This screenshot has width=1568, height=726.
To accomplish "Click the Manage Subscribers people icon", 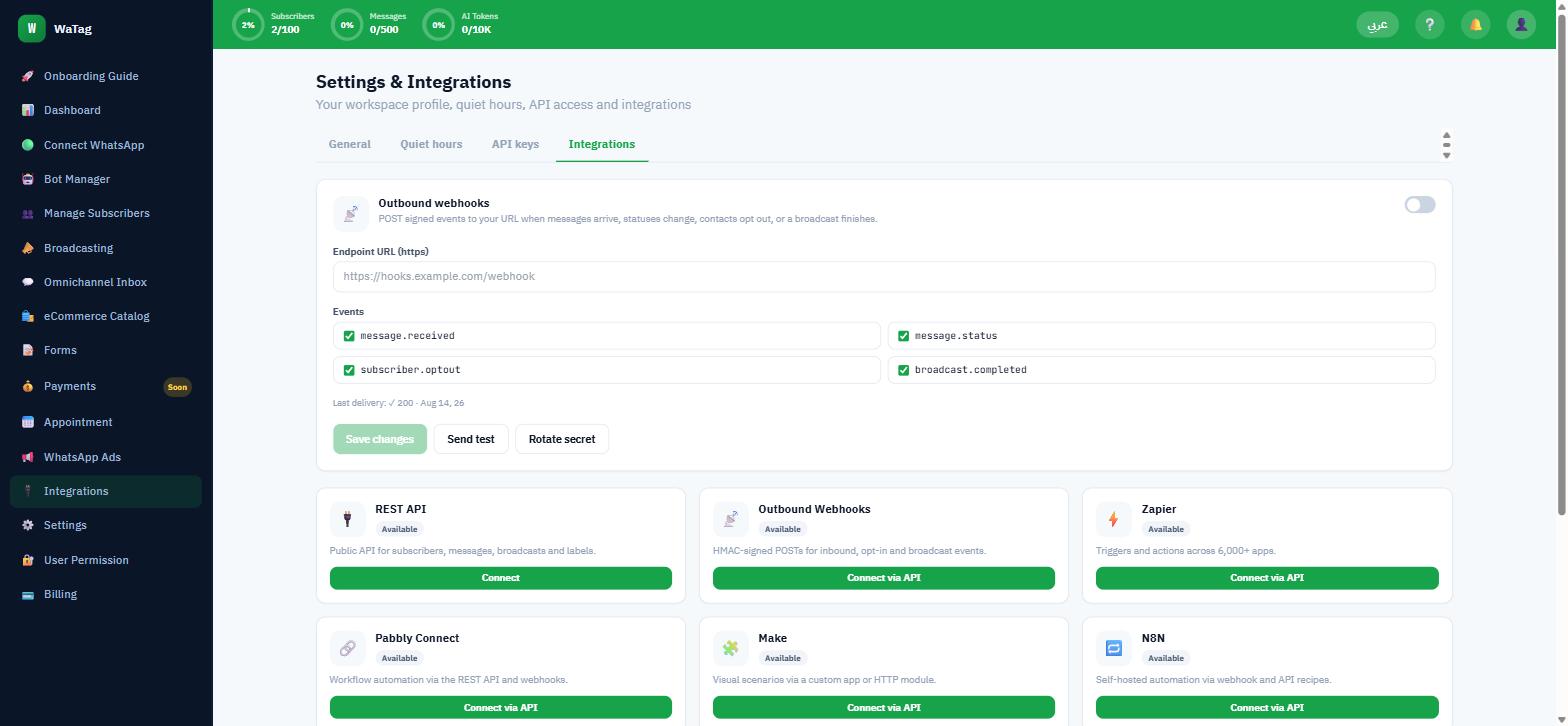I will (x=28, y=213).
